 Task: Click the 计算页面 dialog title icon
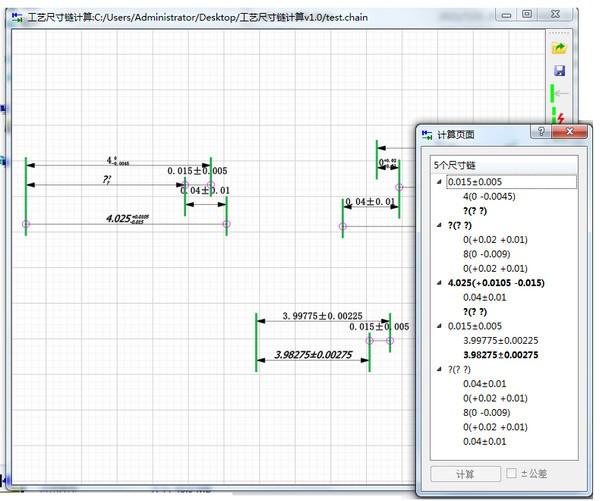[x=427, y=135]
